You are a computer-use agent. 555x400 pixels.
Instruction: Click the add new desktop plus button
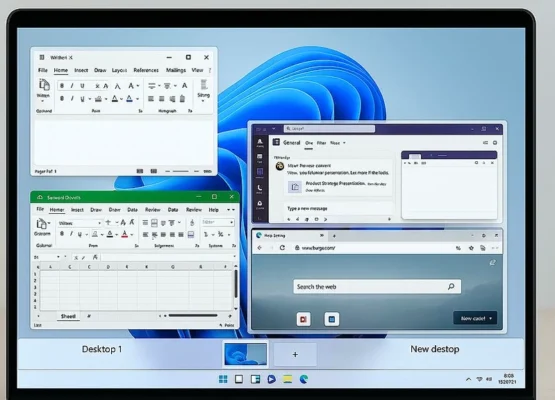[x=295, y=354]
